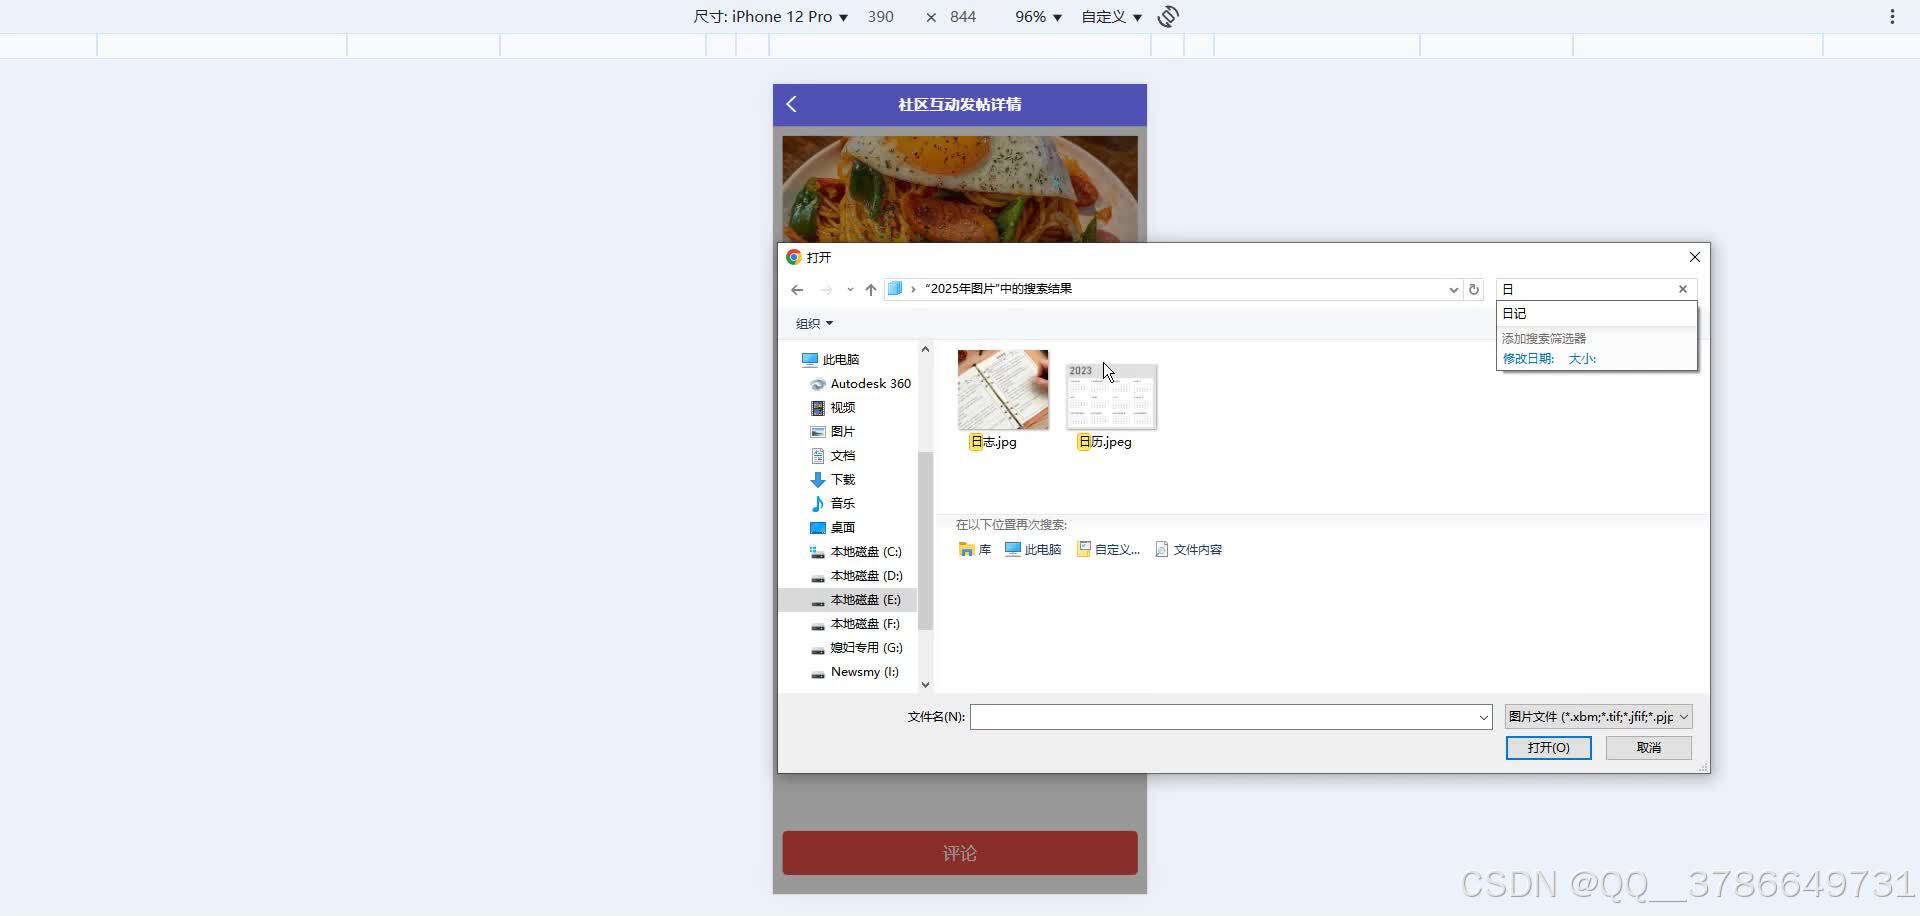Click the up-to-parent-folder arrow
Viewport: 1920px width, 916px height.
click(x=870, y=289)
